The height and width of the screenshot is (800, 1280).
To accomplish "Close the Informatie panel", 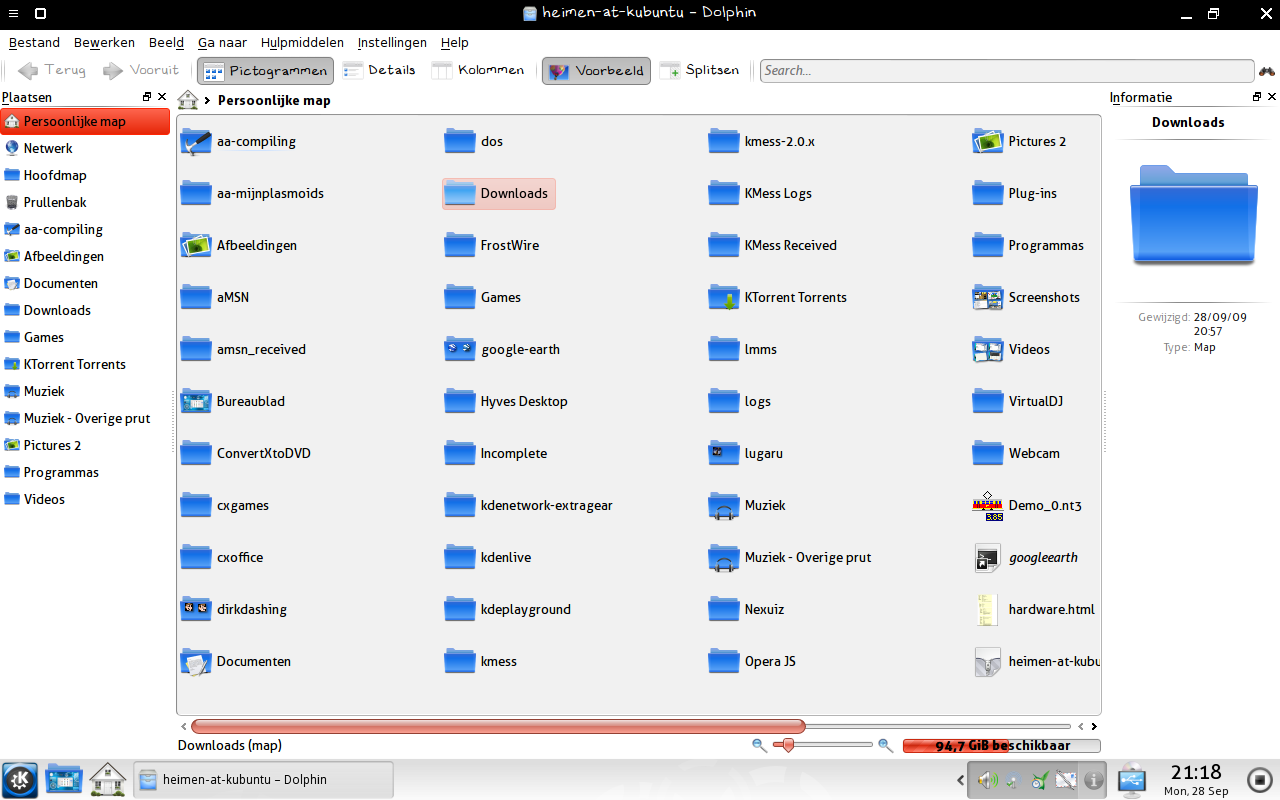I will [1272, 97].
